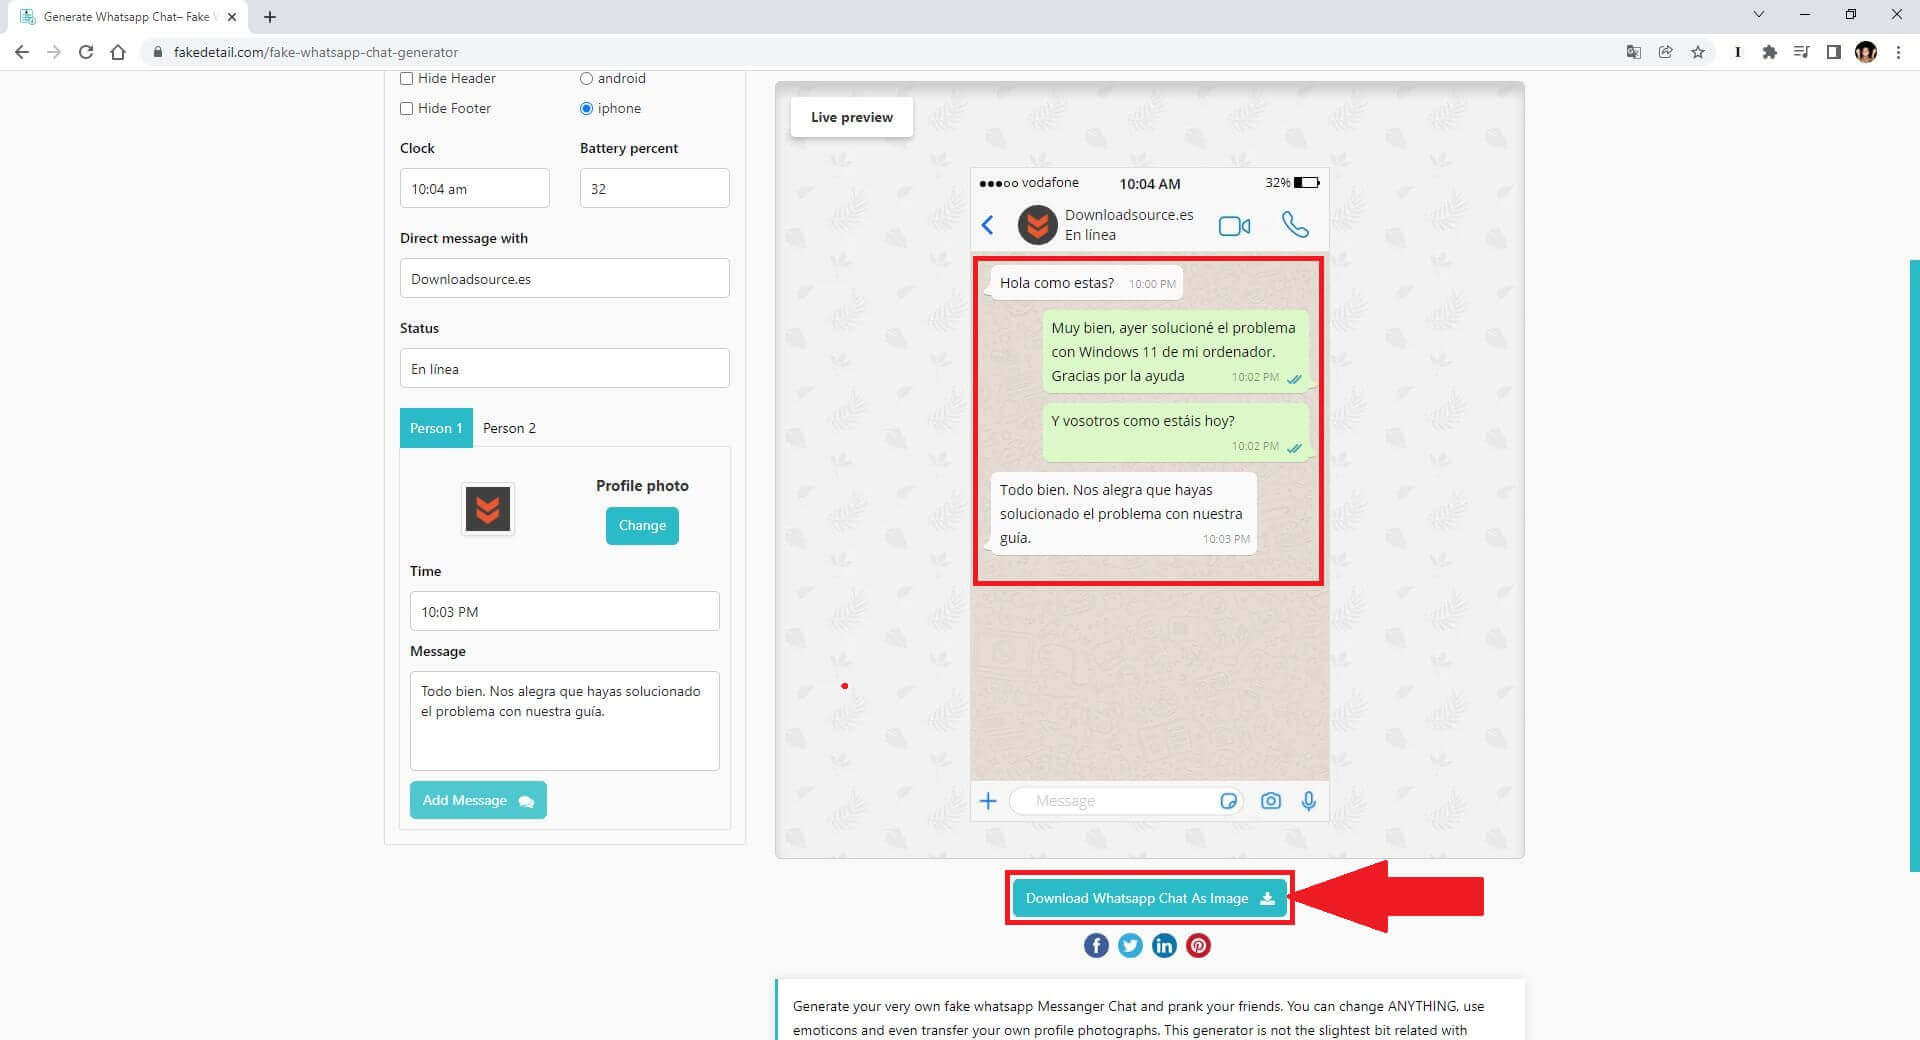Click the page vertical scrollbar
This screenshot has width=1920, height=1040.
(x=1914, y=565)
